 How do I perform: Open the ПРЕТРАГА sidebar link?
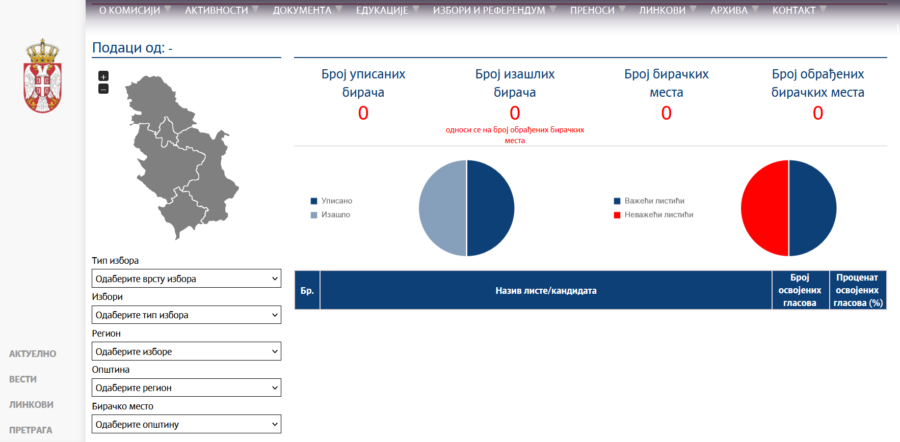click(31, 431)
